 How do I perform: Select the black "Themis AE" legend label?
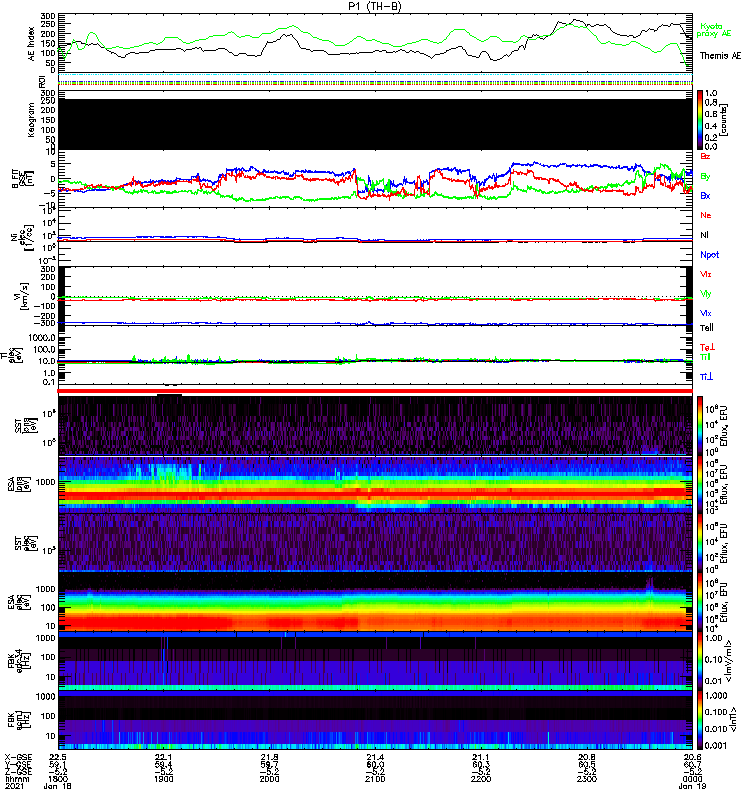point(720,56)
